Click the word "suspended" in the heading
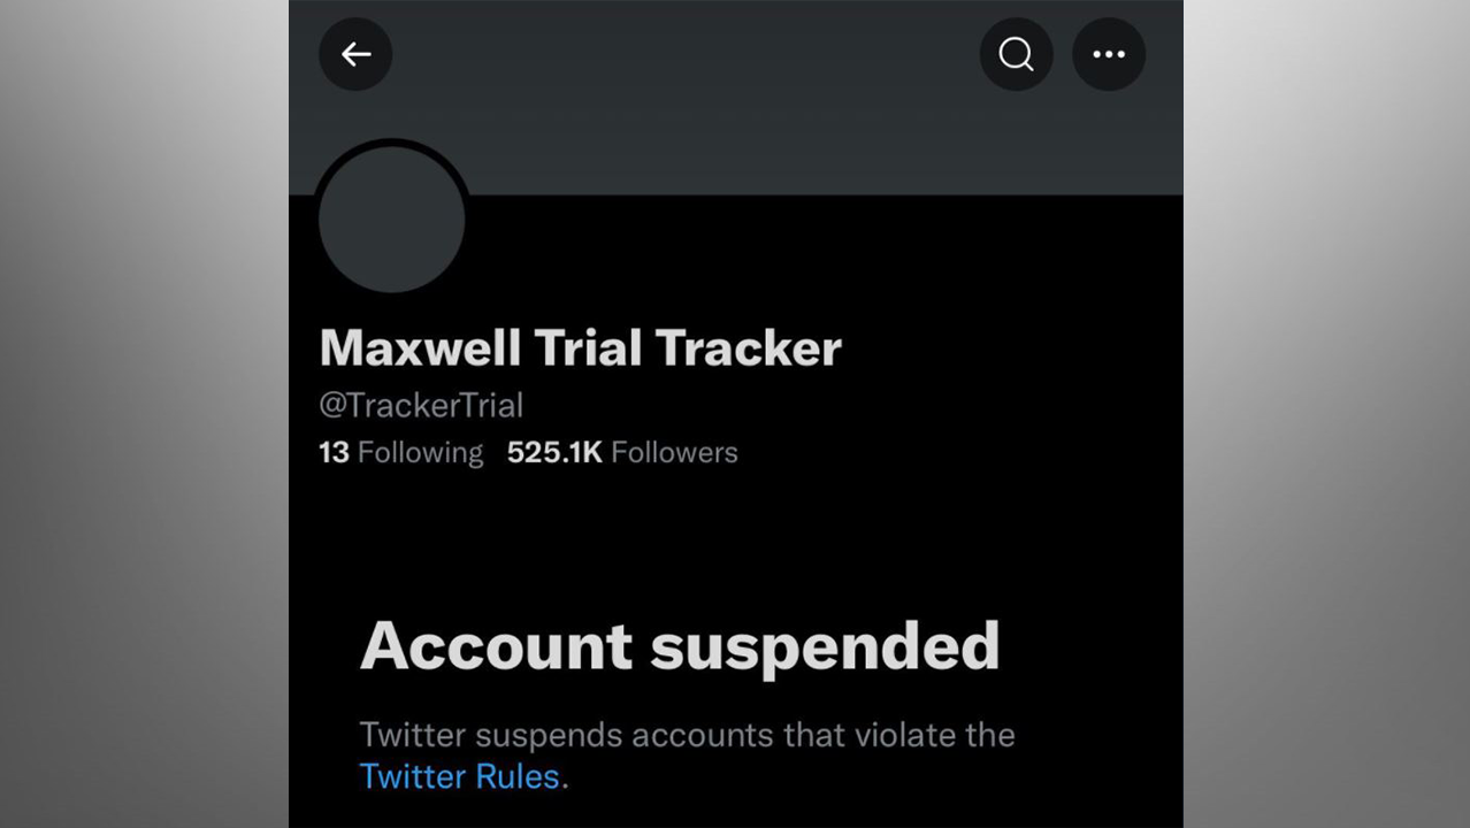The height and width of the screenshot is (828, 1470). 825,646
